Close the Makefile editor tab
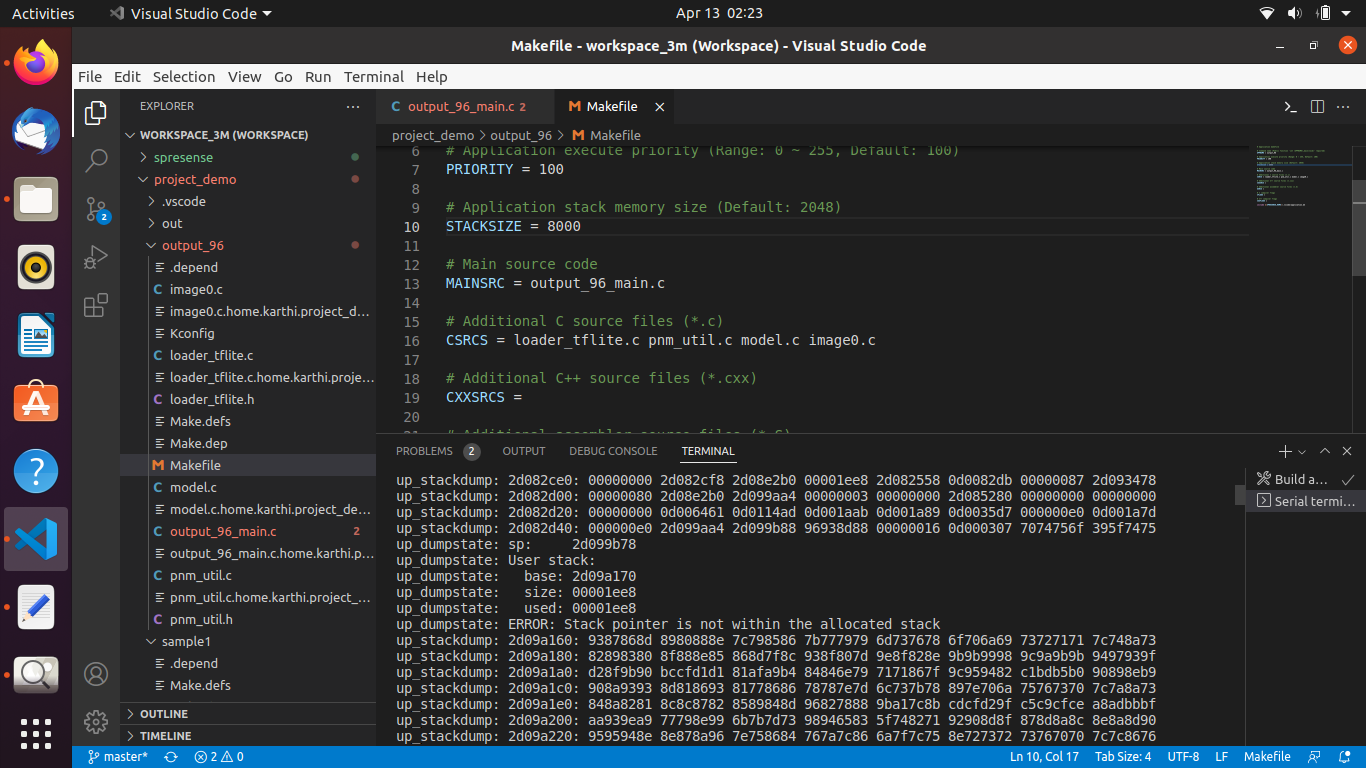 click(x=659, y=106)
